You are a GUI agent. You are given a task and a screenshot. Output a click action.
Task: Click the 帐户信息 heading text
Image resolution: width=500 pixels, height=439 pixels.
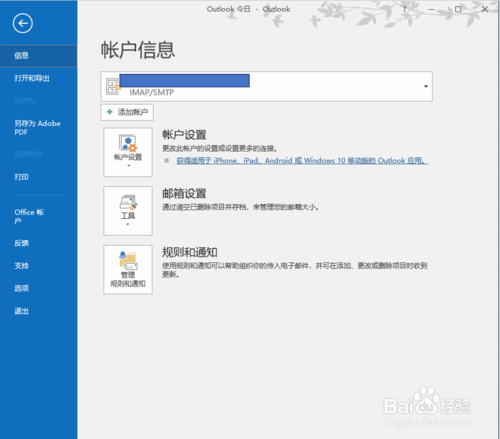click(138, 50)
